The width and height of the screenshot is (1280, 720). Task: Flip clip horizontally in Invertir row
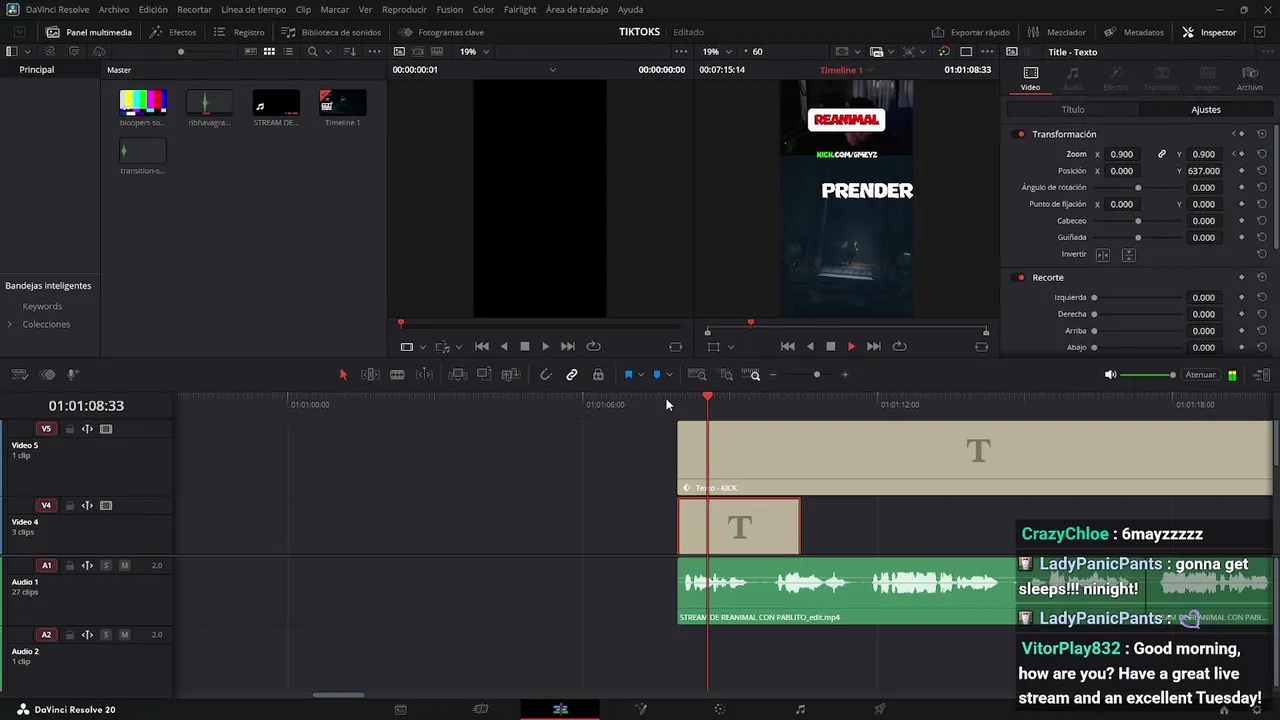tap(1103, 255)
